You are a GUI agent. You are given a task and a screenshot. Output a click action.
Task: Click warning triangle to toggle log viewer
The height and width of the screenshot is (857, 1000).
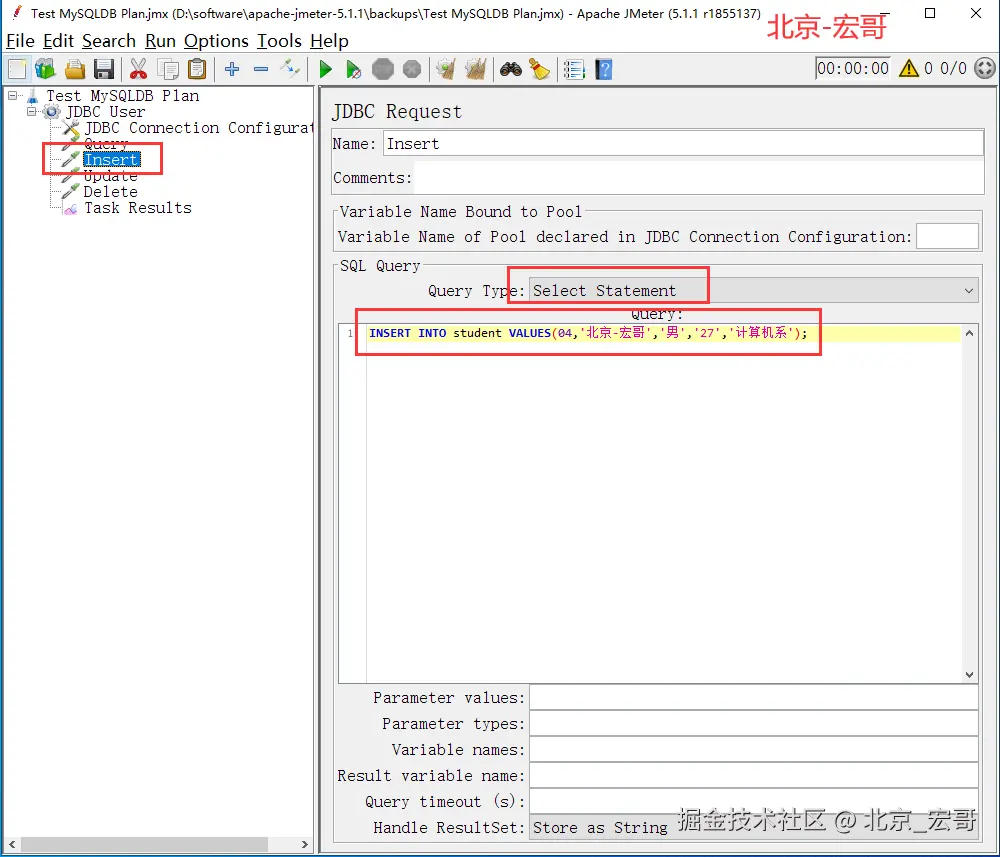[x=908, y=68]
